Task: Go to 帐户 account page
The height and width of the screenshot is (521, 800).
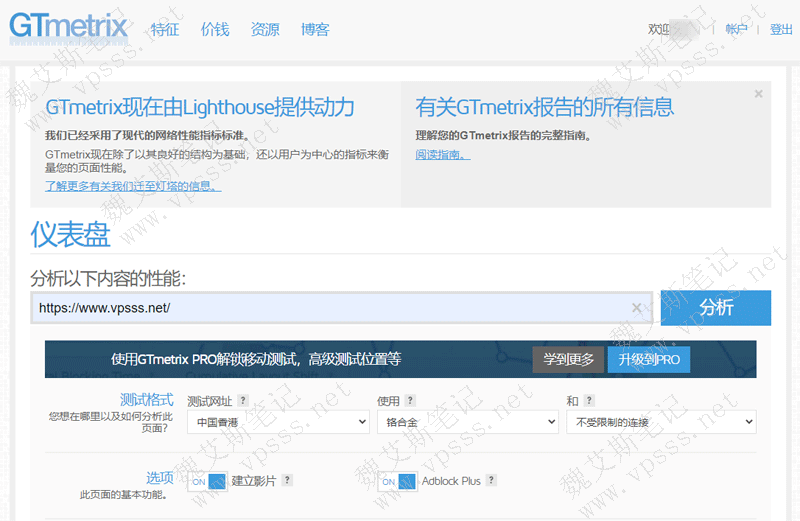Action: (736, 30)
